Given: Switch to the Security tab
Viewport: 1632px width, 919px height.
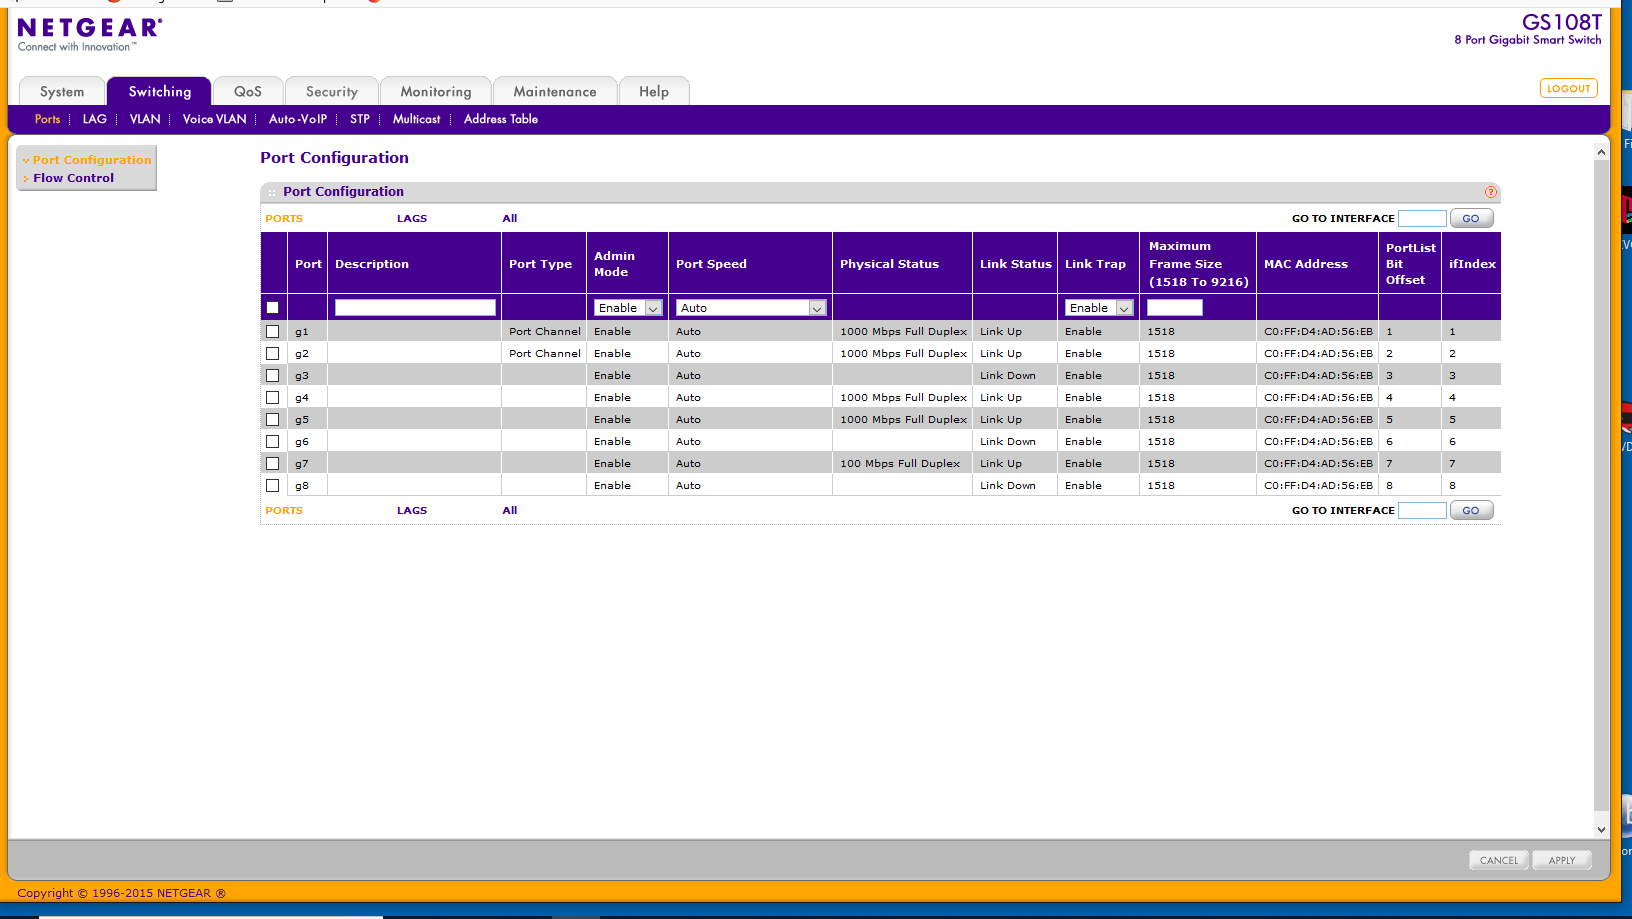Looking at the screenshot, I should click(331, 92).
